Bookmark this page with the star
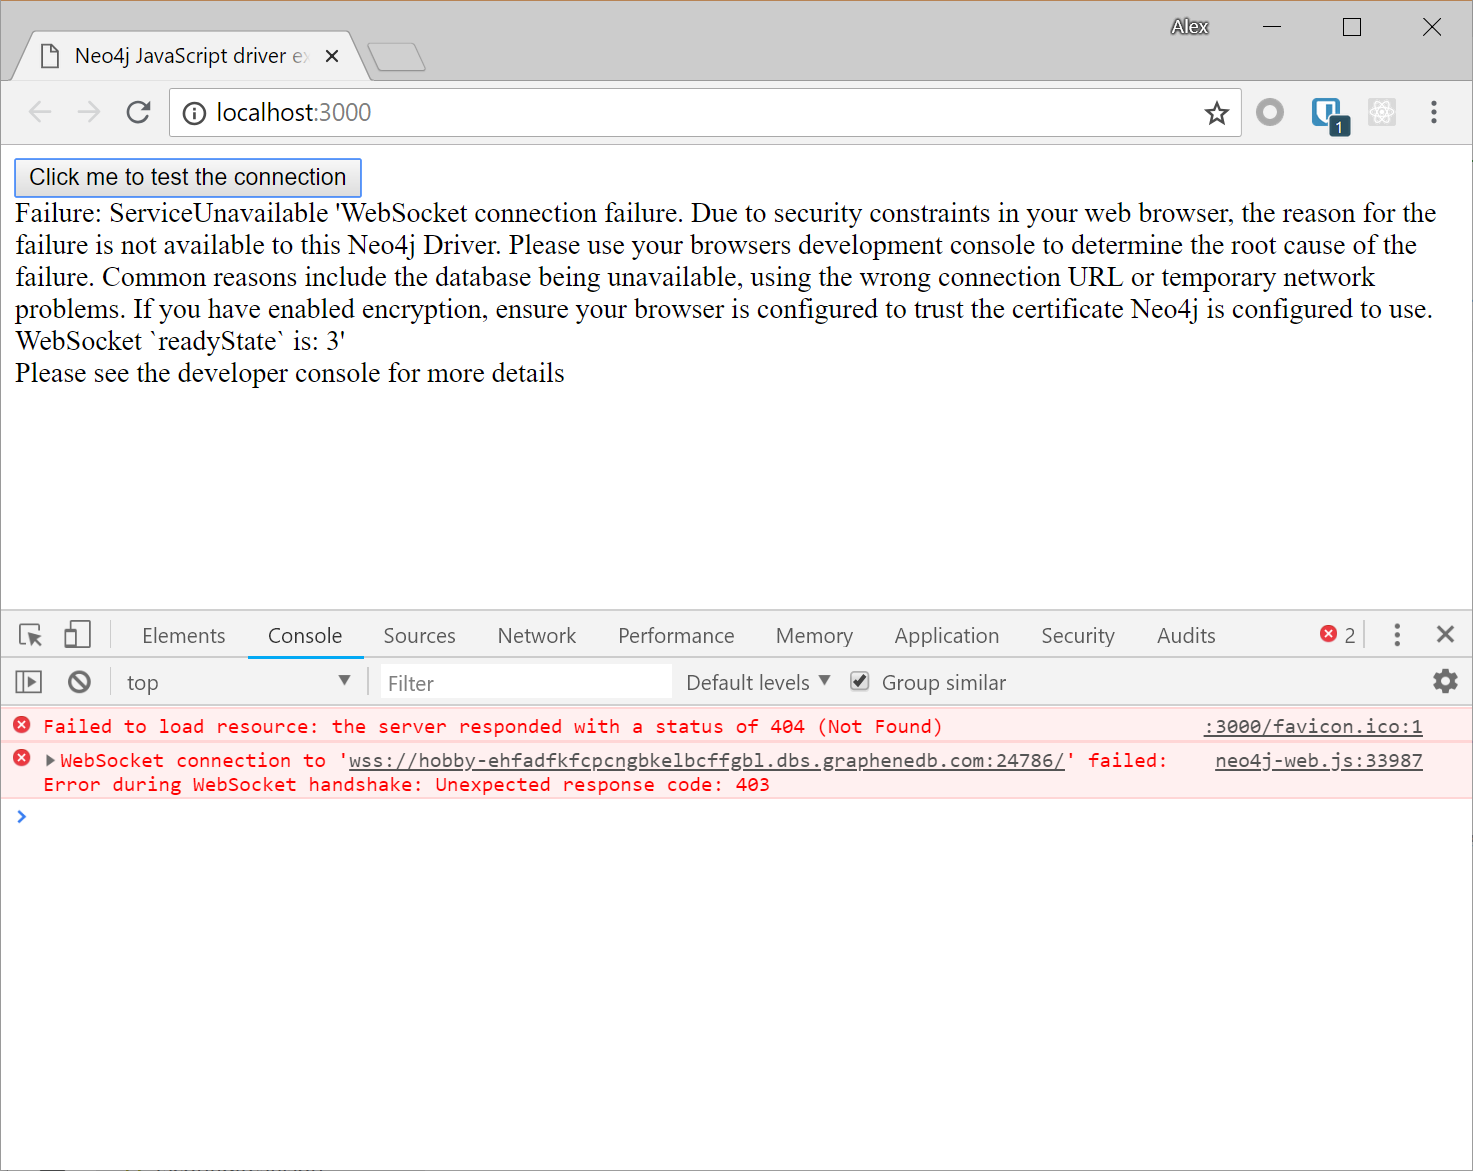Viewport: 1473px width, 1171px height. pos(1216,113)
